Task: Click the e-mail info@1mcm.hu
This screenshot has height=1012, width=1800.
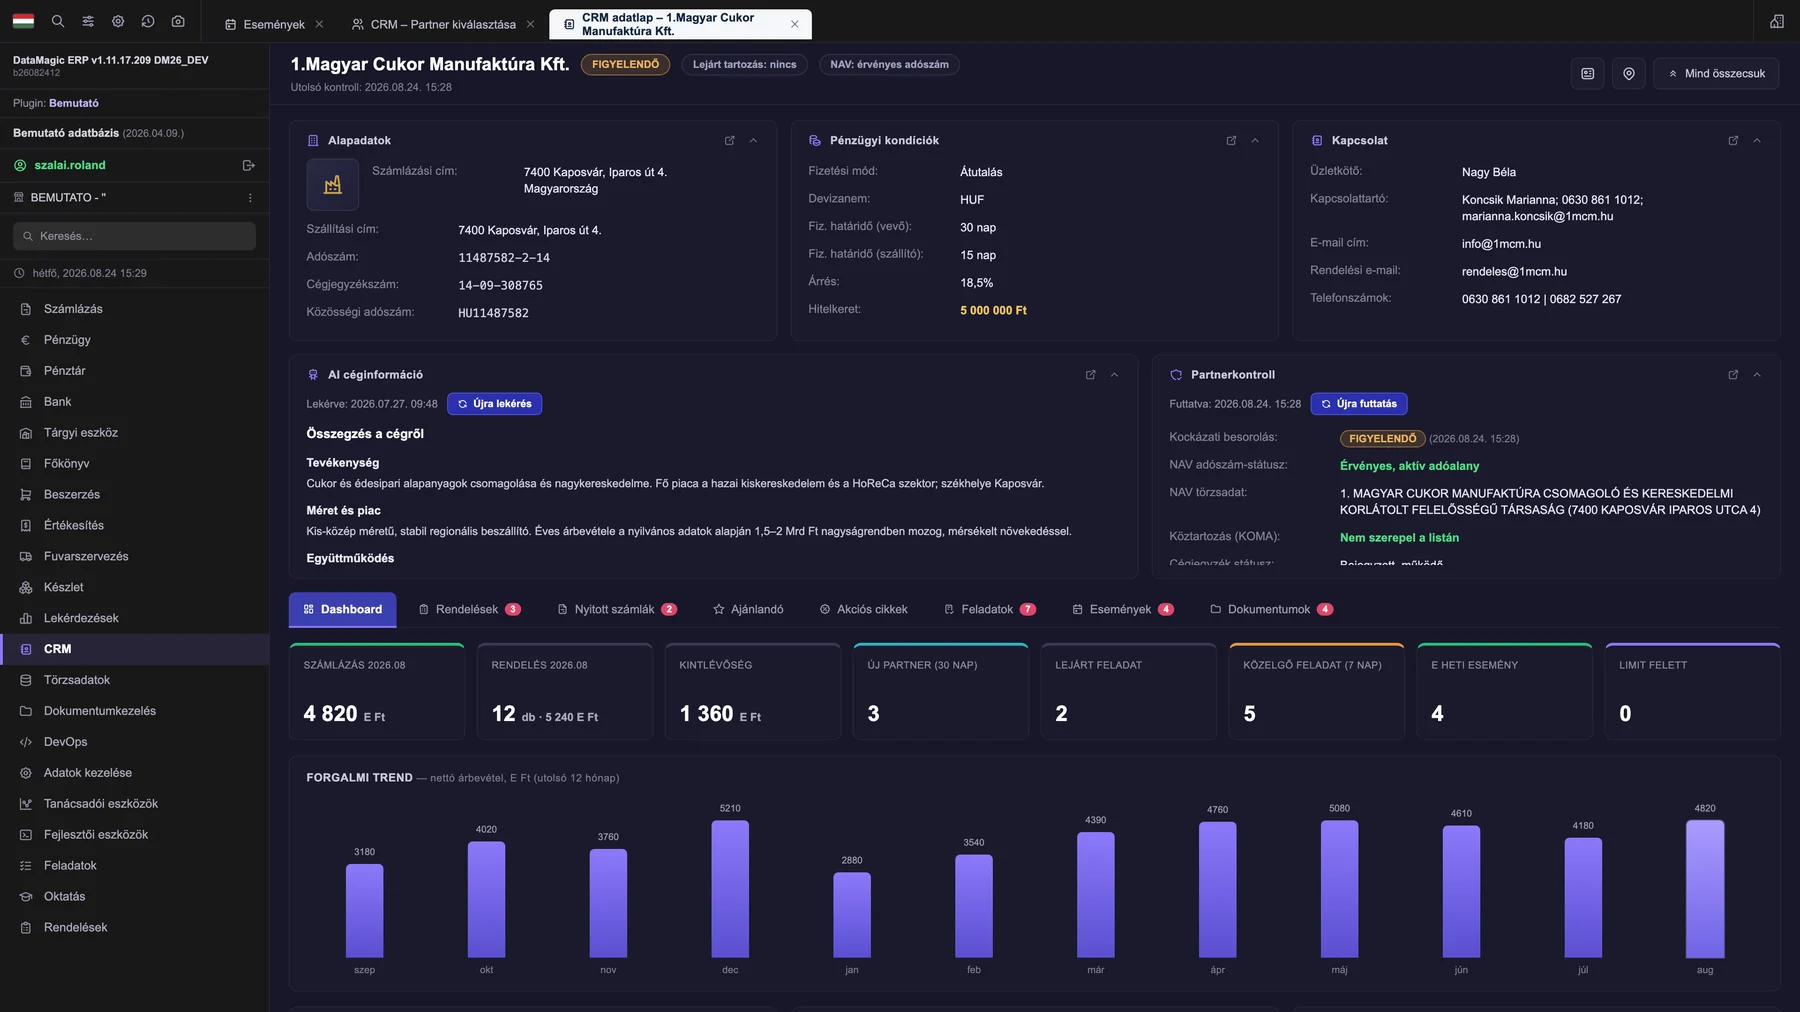Action: [x=1501, y=244]
